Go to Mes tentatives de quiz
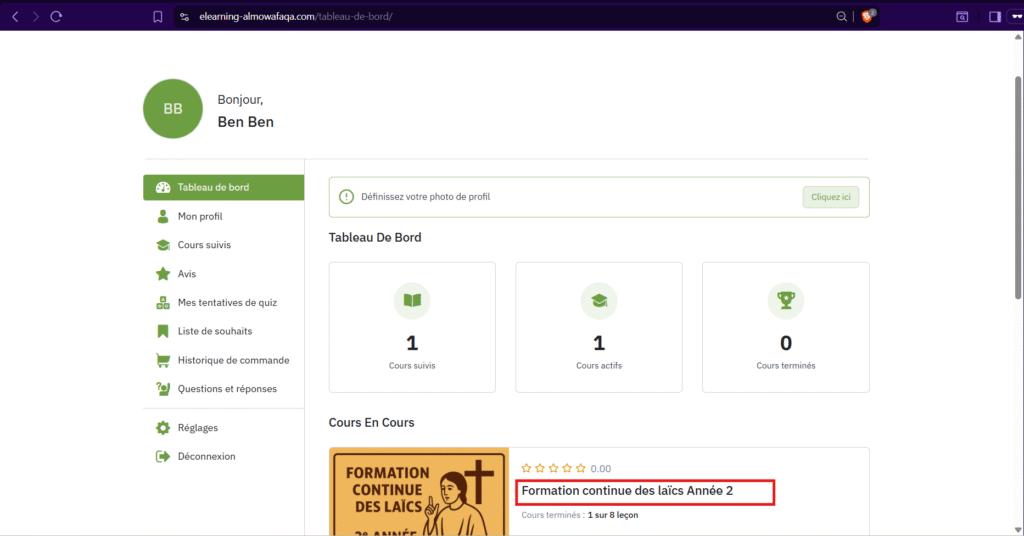The image size is (1024, 536). (x=227, y=302)
